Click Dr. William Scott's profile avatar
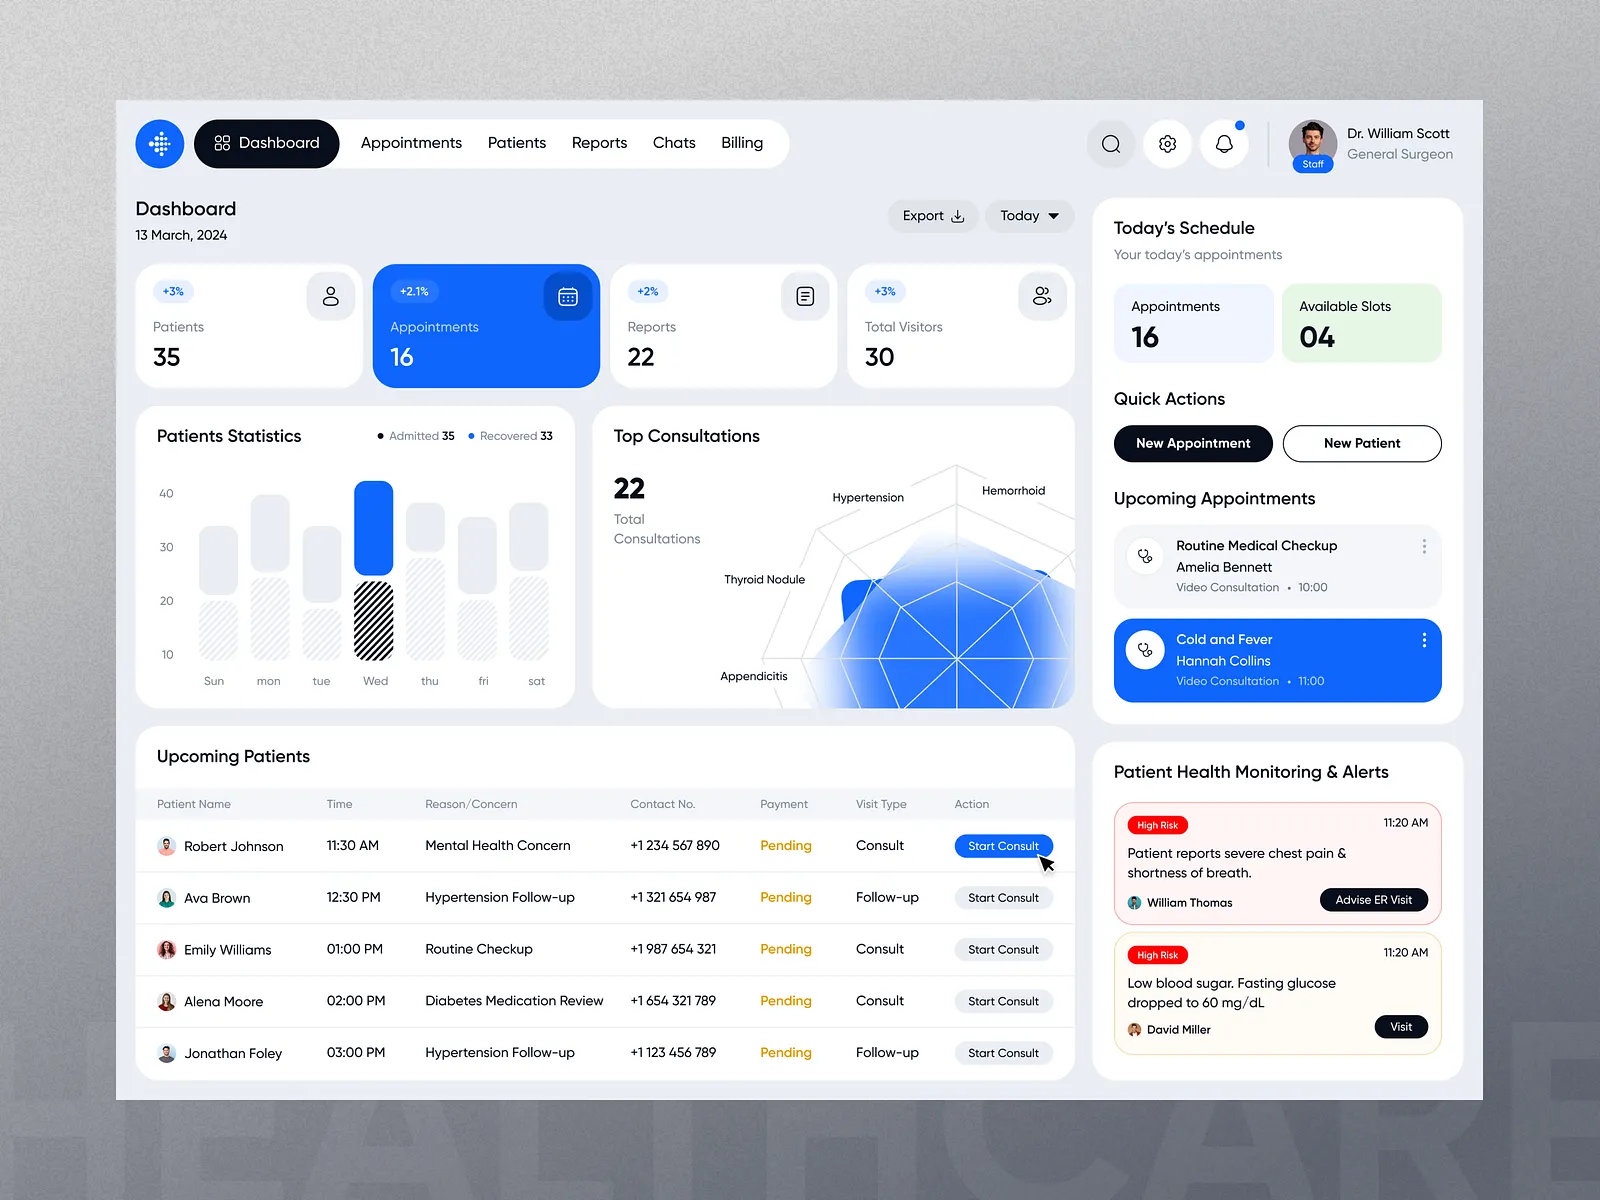 coord(1313,144)
